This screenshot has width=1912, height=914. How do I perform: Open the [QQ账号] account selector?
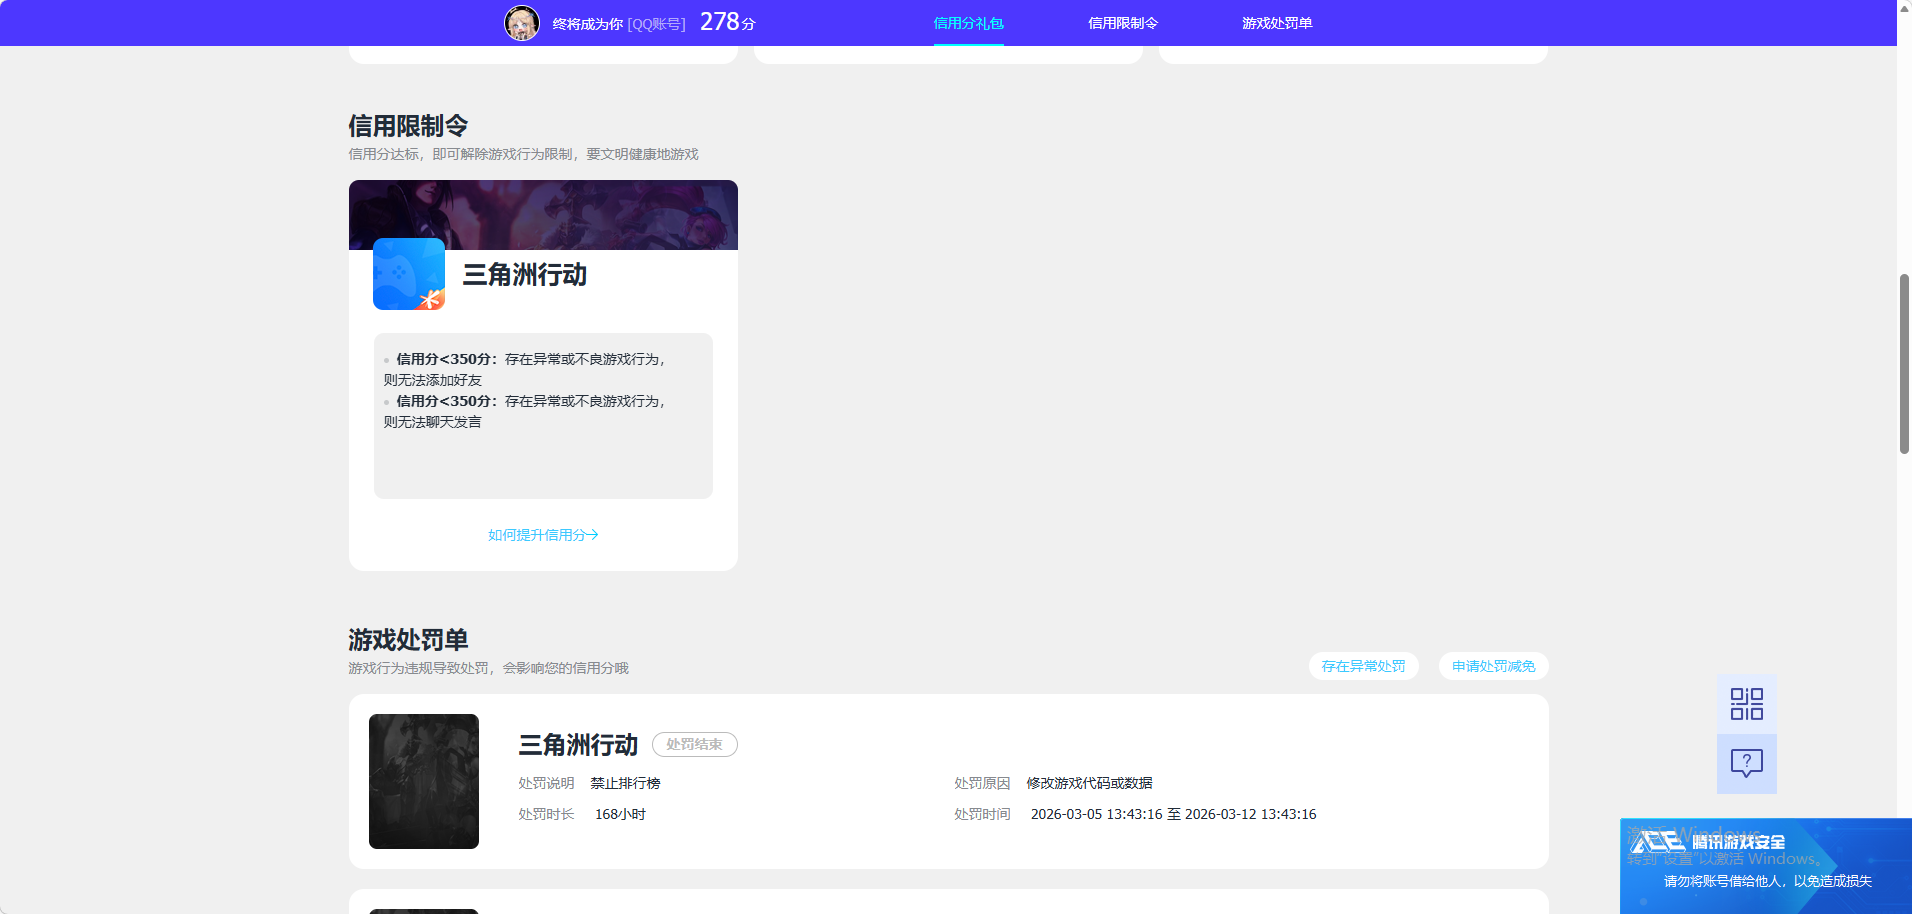pyautogui.click(x=656, y=23)
